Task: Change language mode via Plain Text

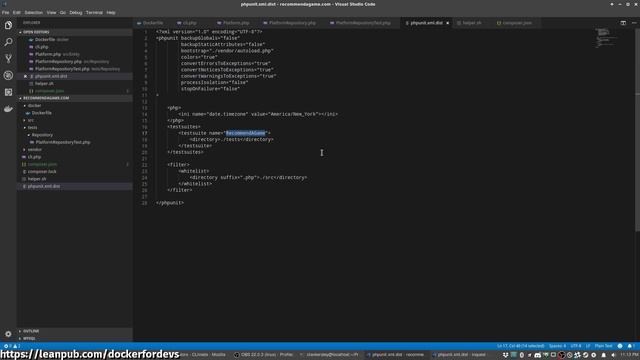Action: 604,346
